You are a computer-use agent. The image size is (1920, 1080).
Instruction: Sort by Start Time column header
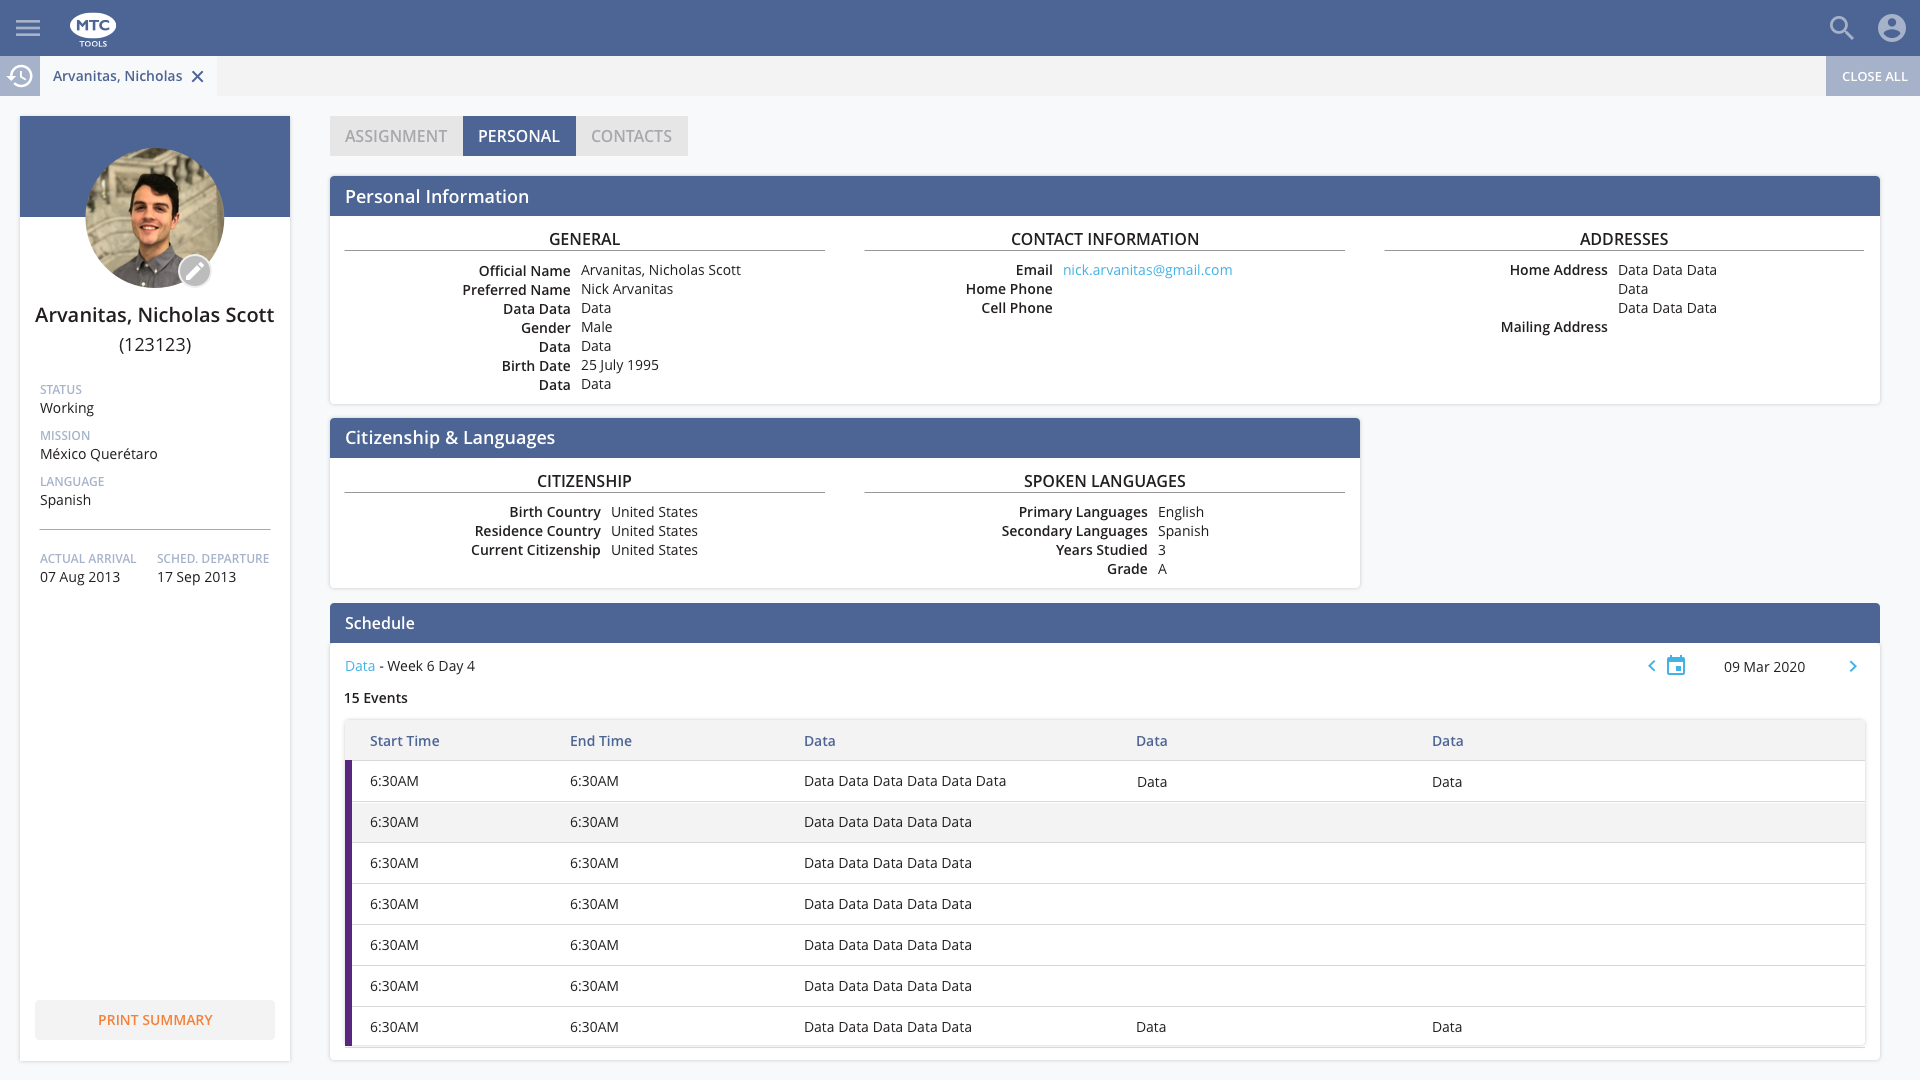[404, 741]
